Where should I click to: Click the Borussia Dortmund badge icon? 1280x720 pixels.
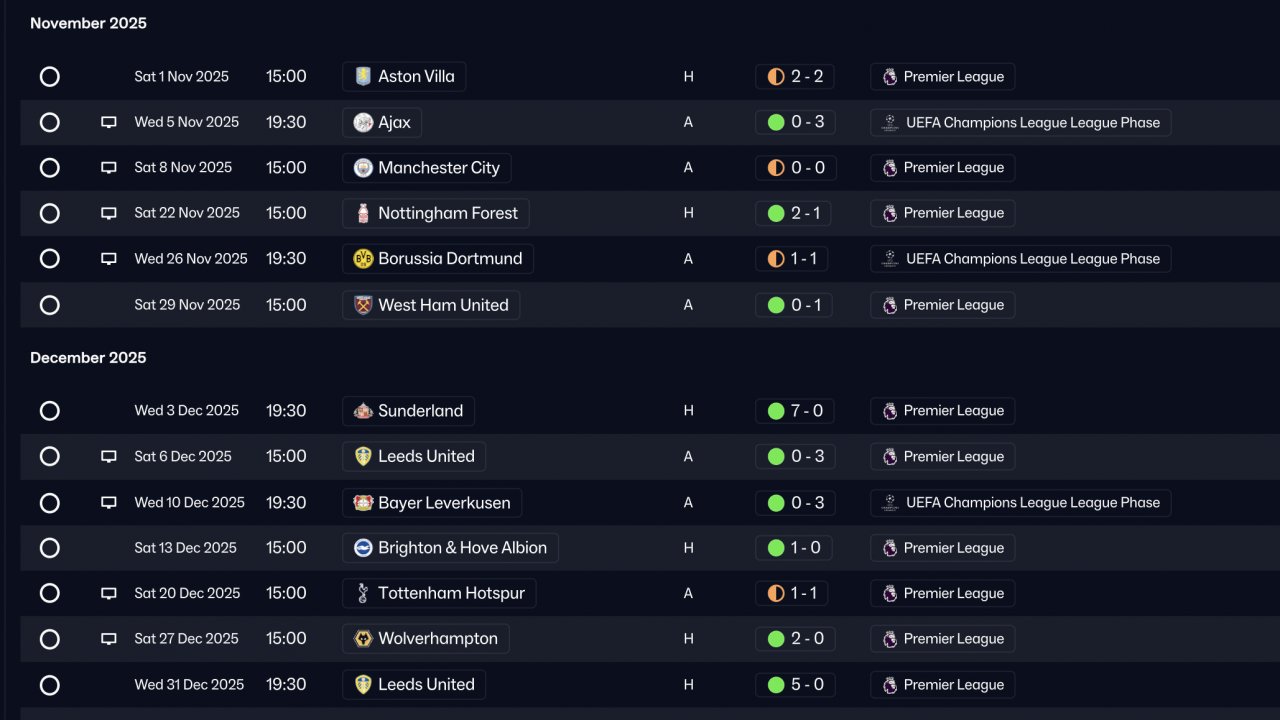click(363, 259)
